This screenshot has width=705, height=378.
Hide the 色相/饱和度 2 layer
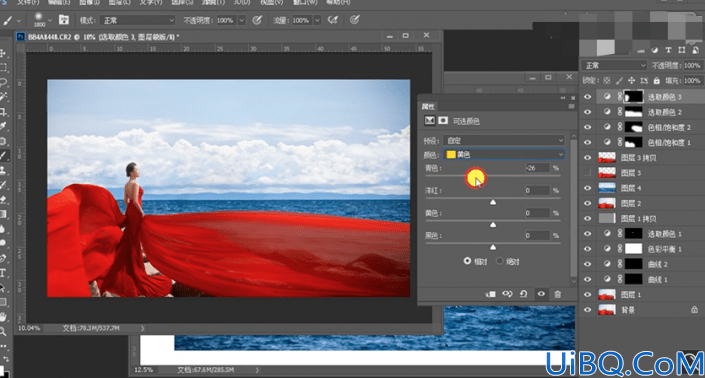click(587, 127)
